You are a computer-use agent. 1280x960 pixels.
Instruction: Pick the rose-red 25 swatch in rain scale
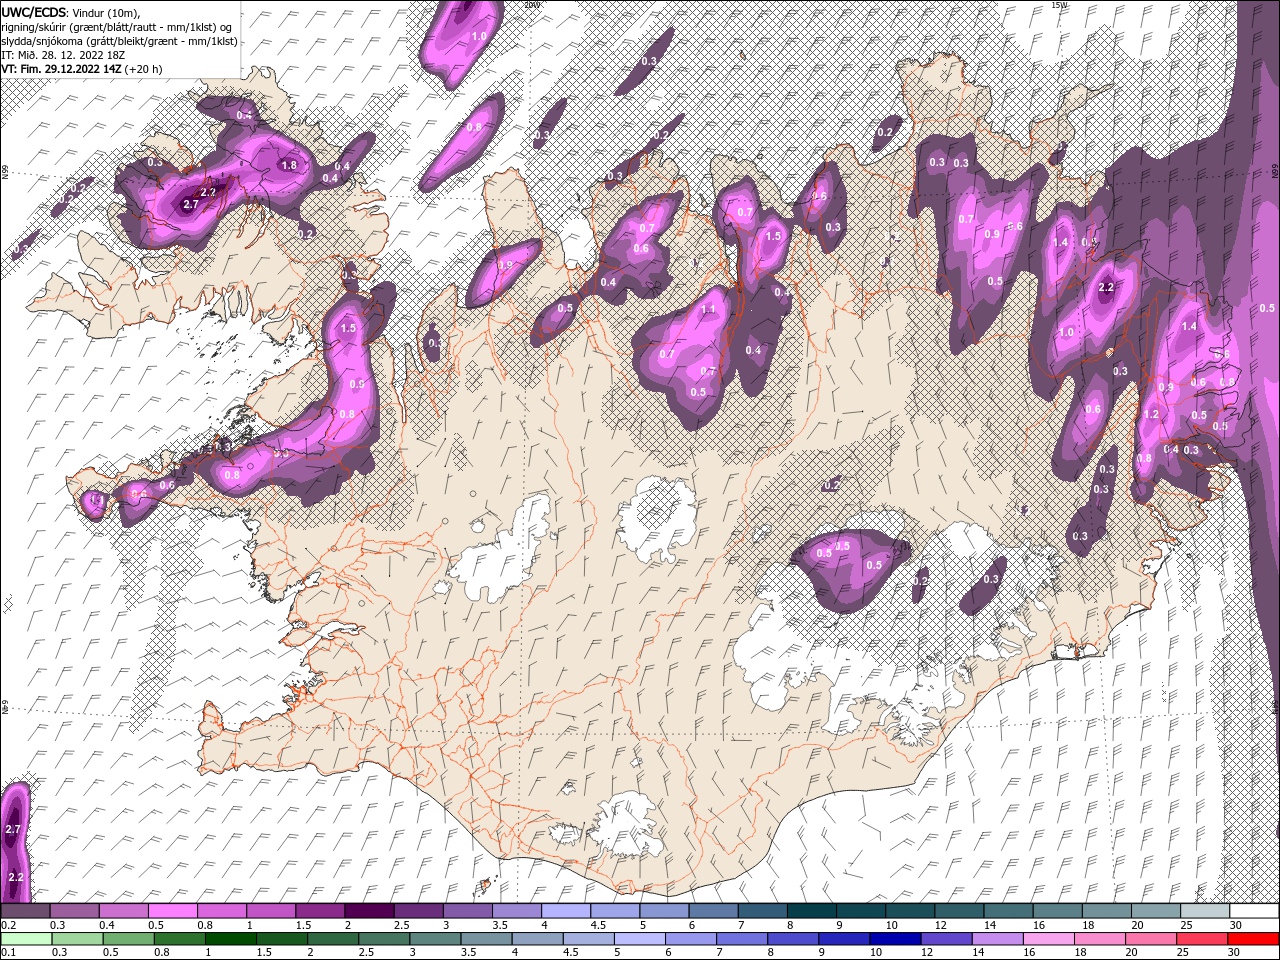tap(1201, 939)
